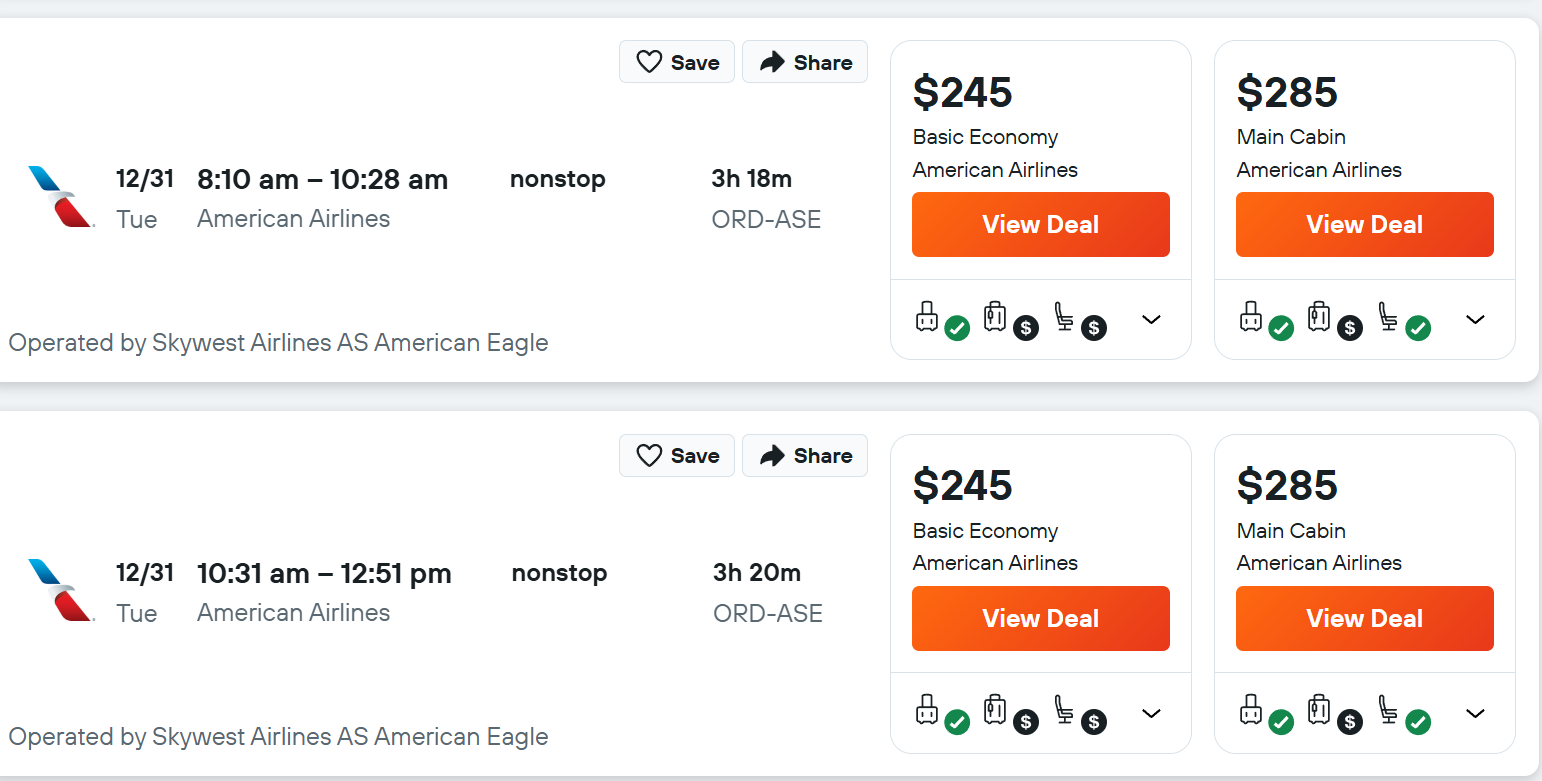1542x781 pixels.
Task: Click the seat fee icon in the 10:31 am Basic Economy card
Action: pyautogui.click(x=1079, y=713)
